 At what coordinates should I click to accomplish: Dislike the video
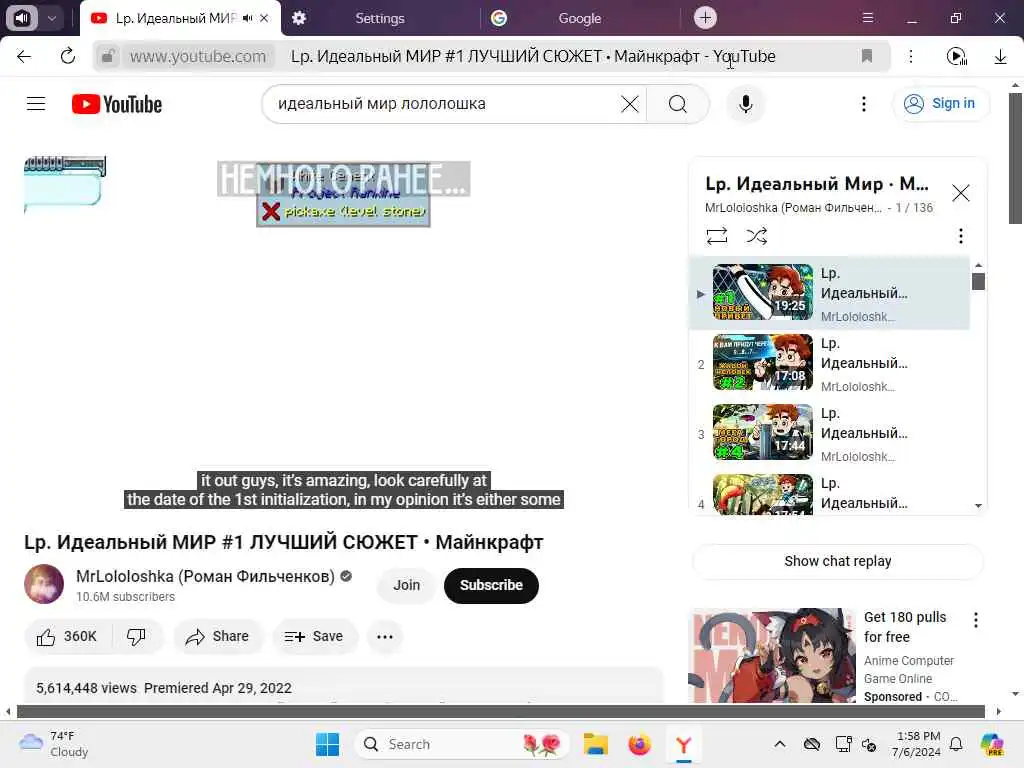pyautogui.click(x=136, y=637)
